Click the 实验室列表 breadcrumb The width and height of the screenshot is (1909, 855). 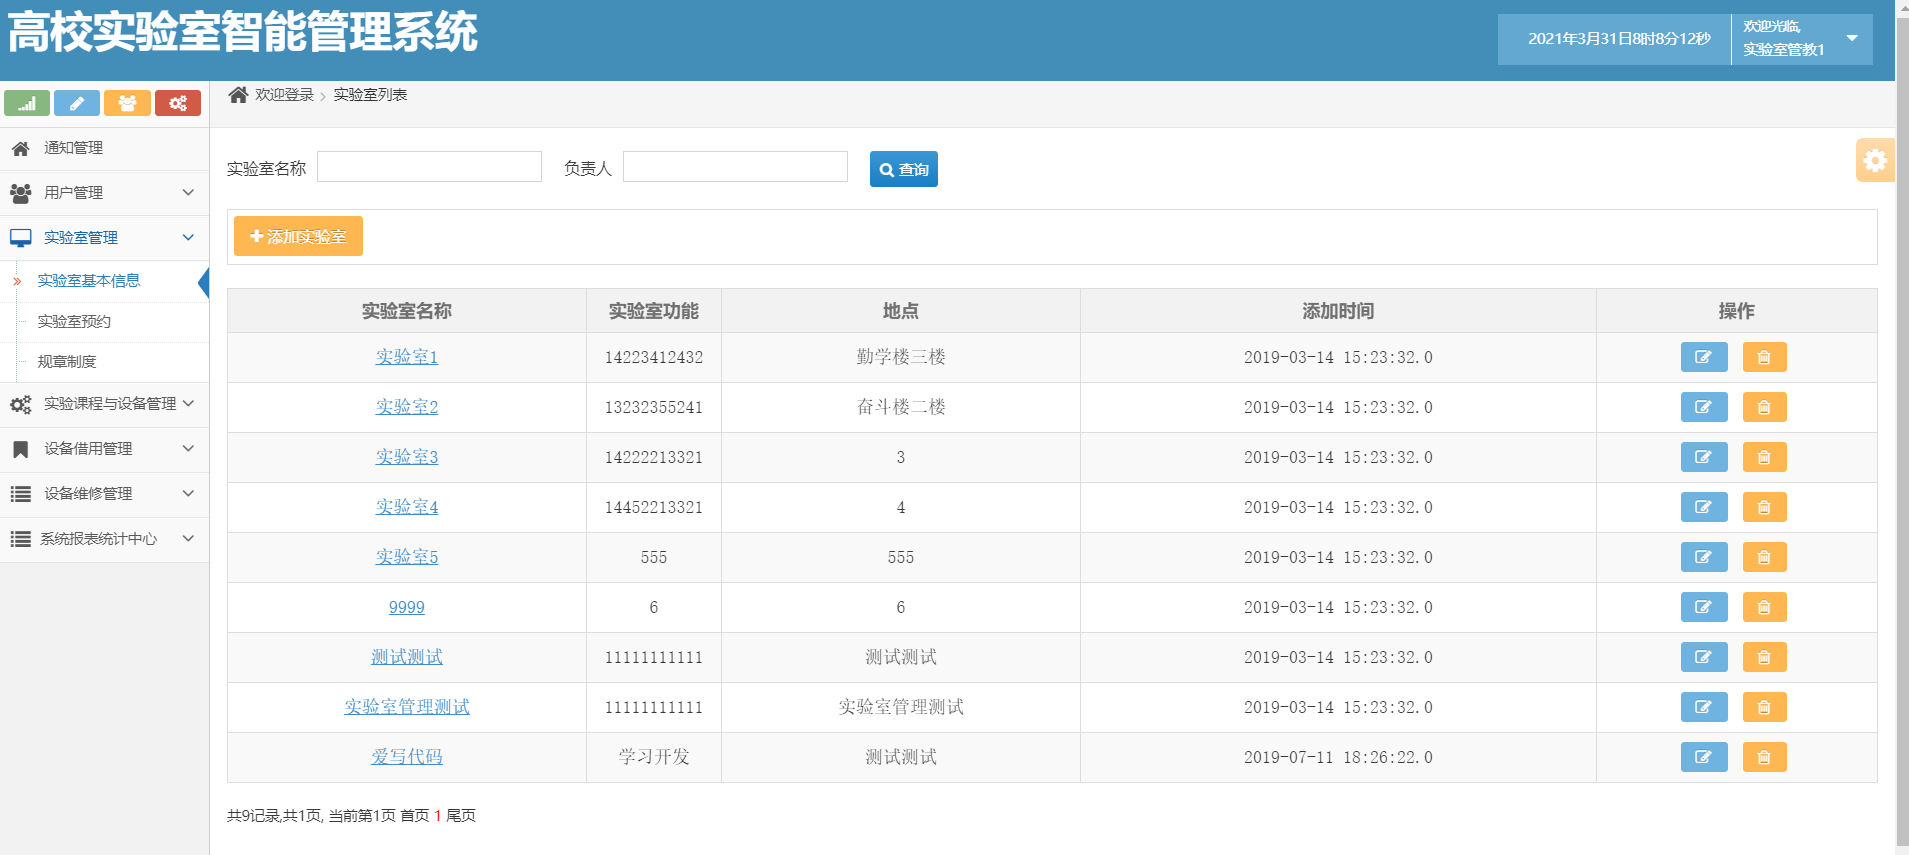pyautogui.click(x=370, y=94)
